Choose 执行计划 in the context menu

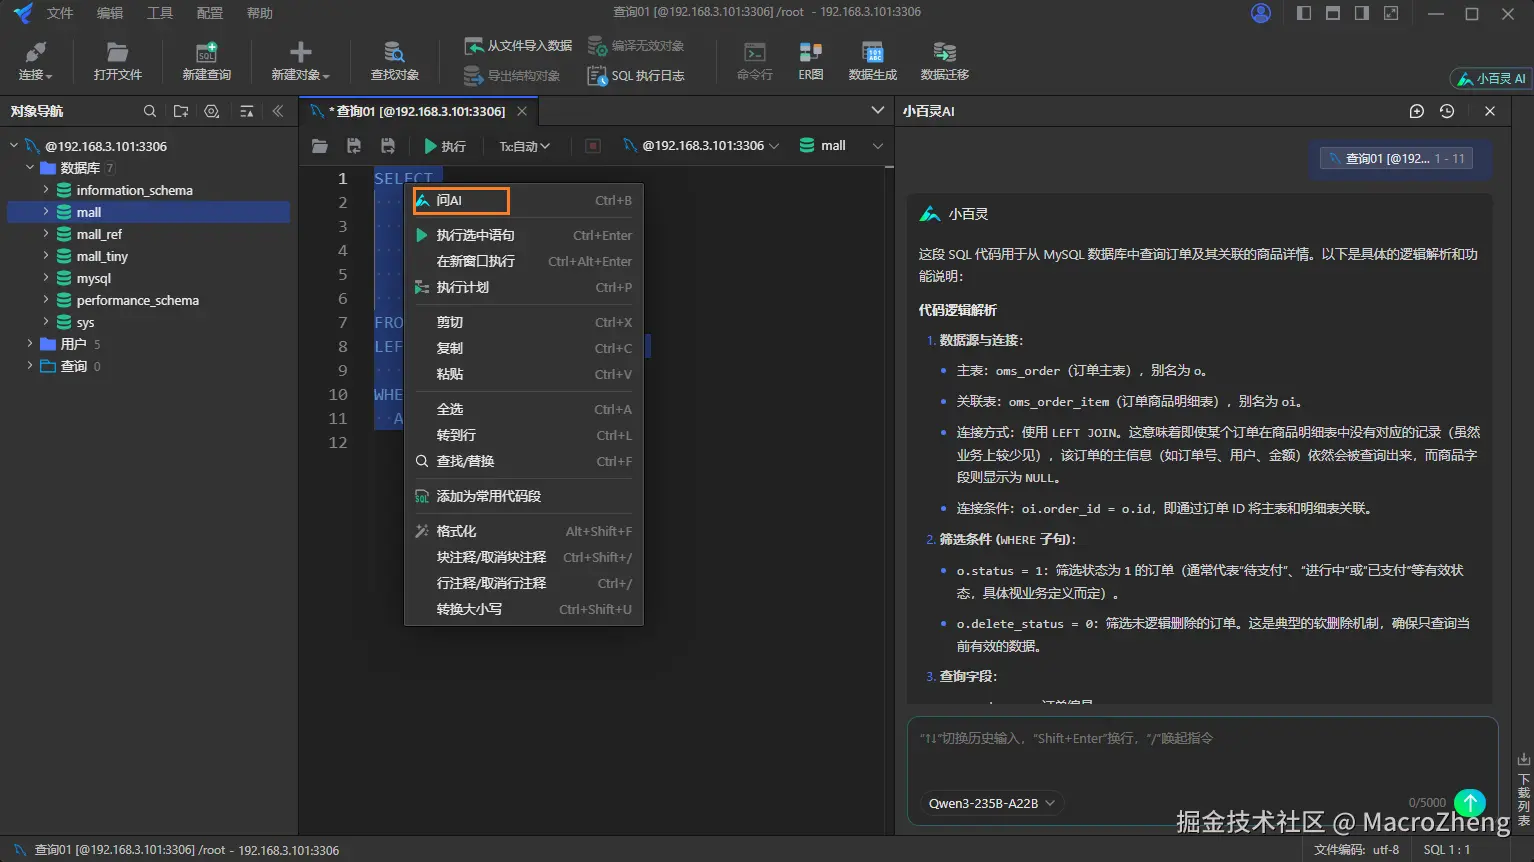pos(524,287)
